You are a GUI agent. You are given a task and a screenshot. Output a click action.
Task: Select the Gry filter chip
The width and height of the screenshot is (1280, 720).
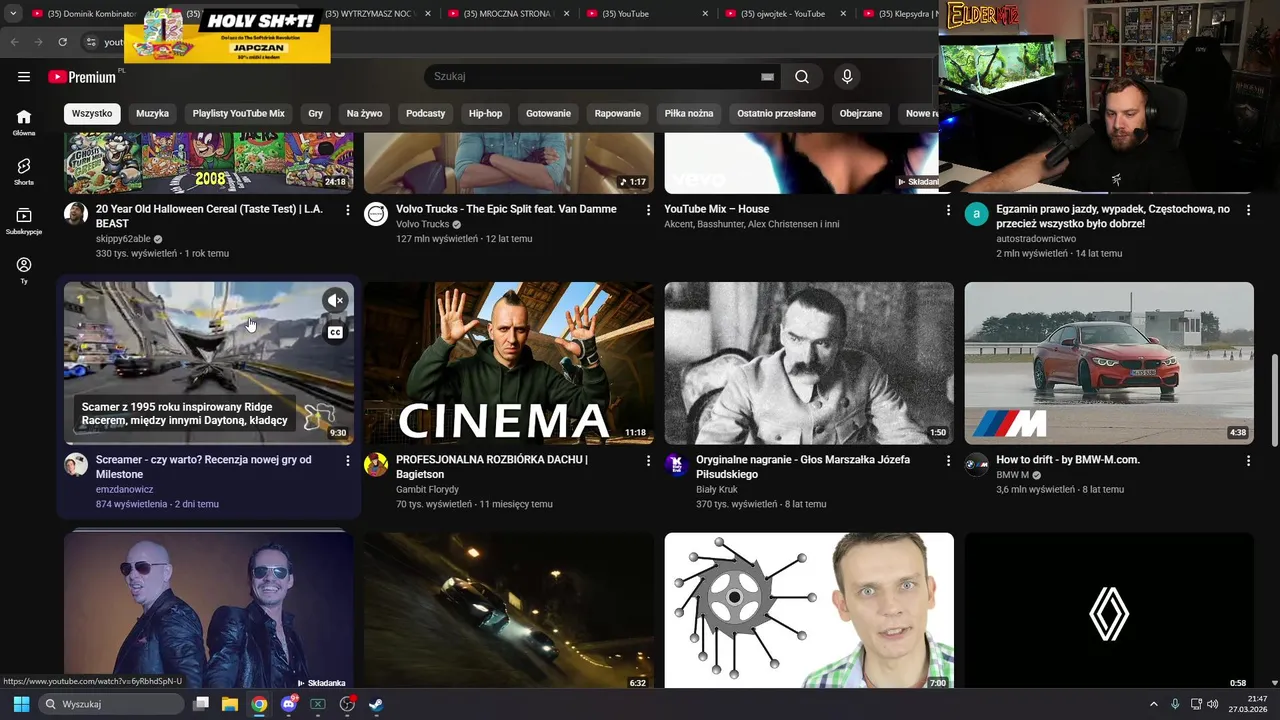tap(316, 114)
